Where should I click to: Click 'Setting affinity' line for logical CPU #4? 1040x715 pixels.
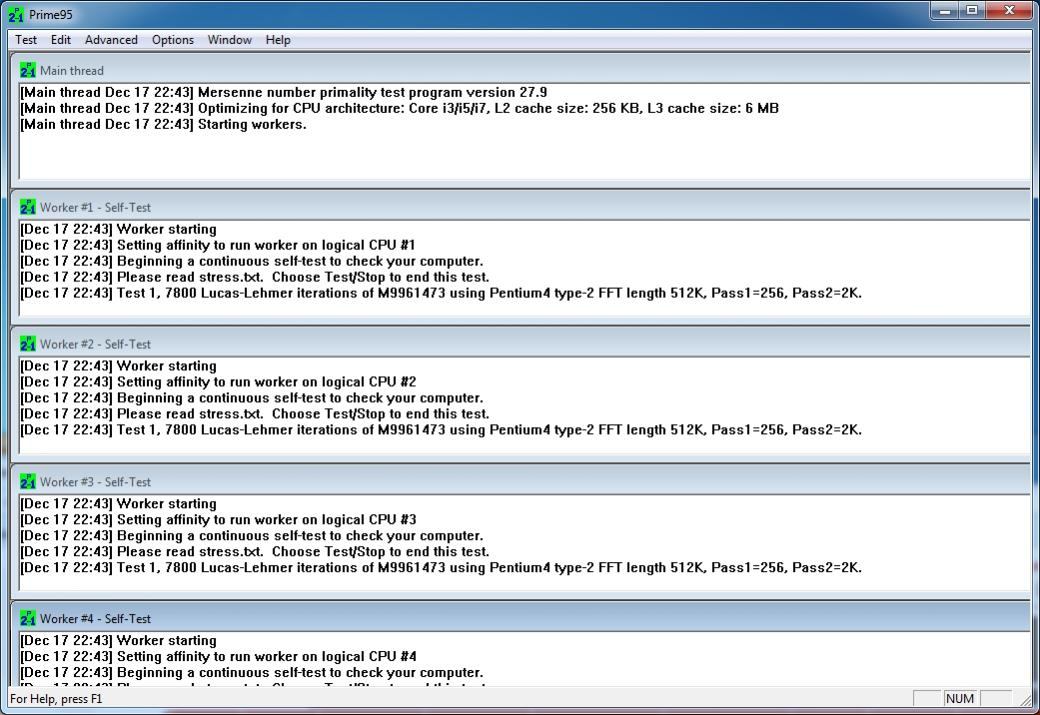[x=218, y=656]
